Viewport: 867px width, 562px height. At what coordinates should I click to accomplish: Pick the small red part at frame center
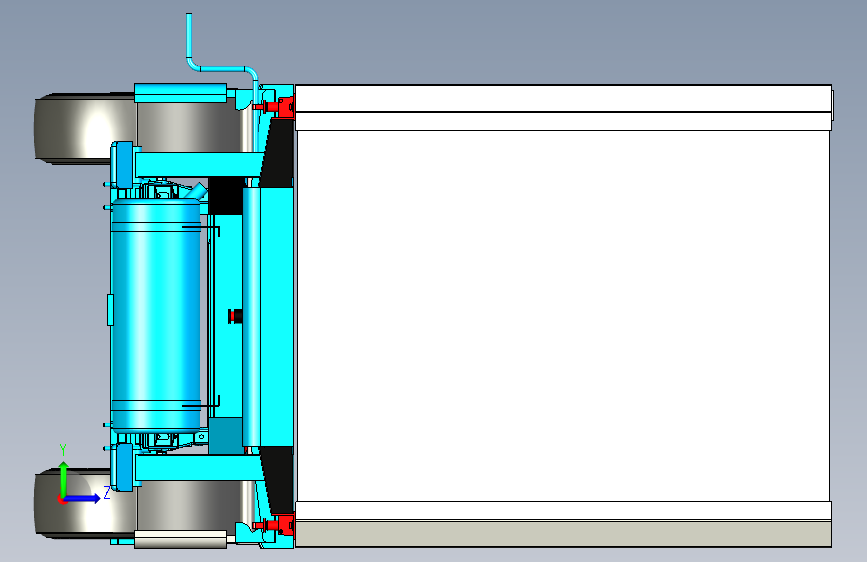point(235,316)
